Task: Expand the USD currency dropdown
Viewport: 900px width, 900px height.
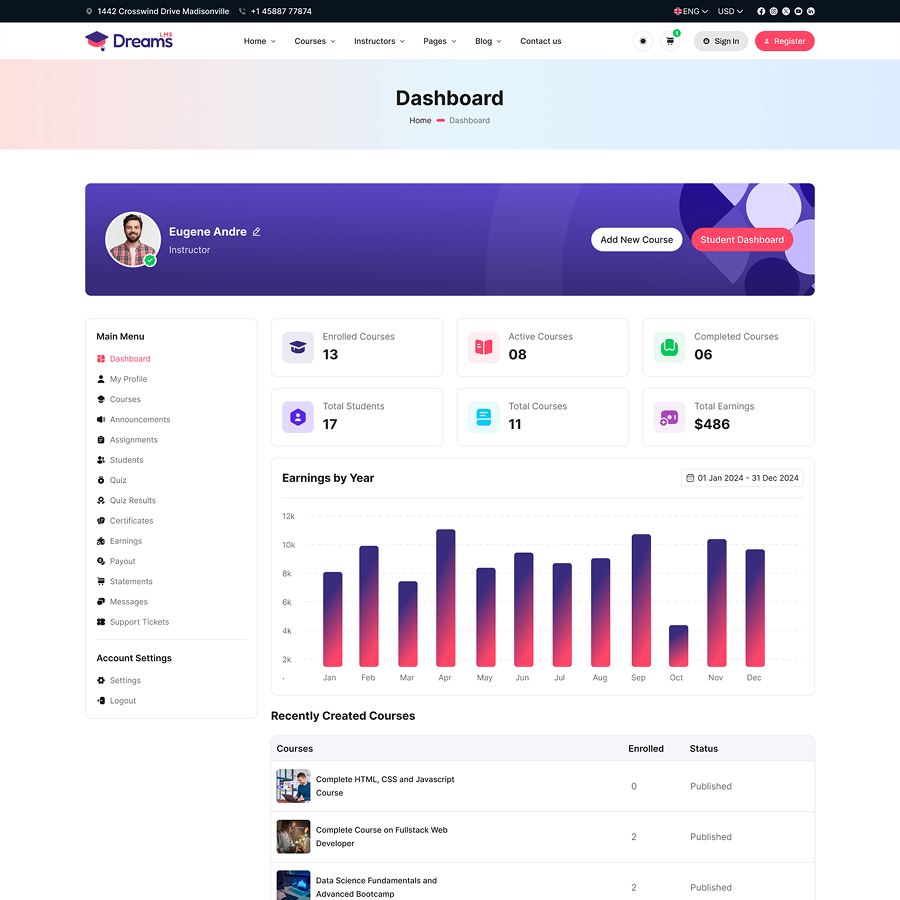Action: [x=730, y=11]
